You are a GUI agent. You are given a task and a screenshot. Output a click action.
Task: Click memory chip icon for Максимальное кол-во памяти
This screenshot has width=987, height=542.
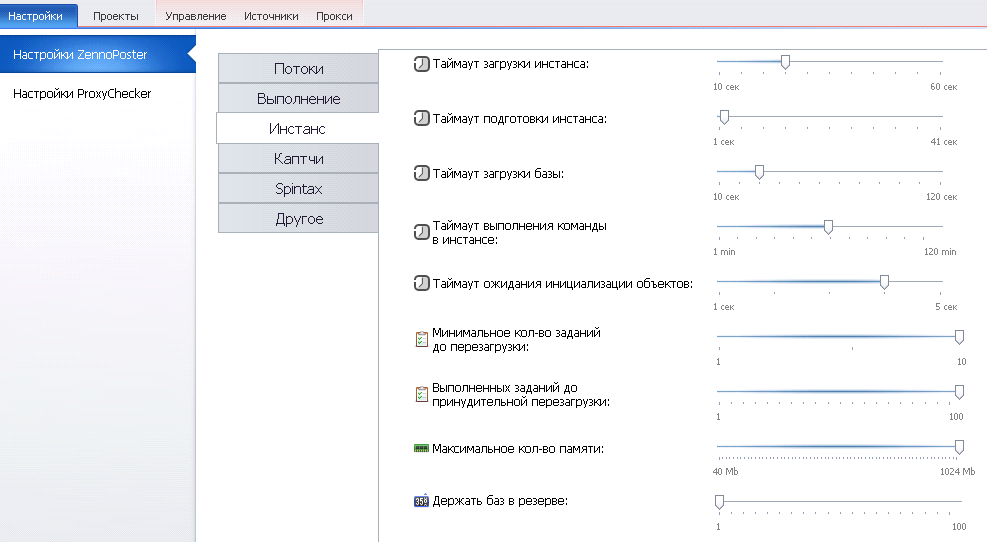(421, 448)
